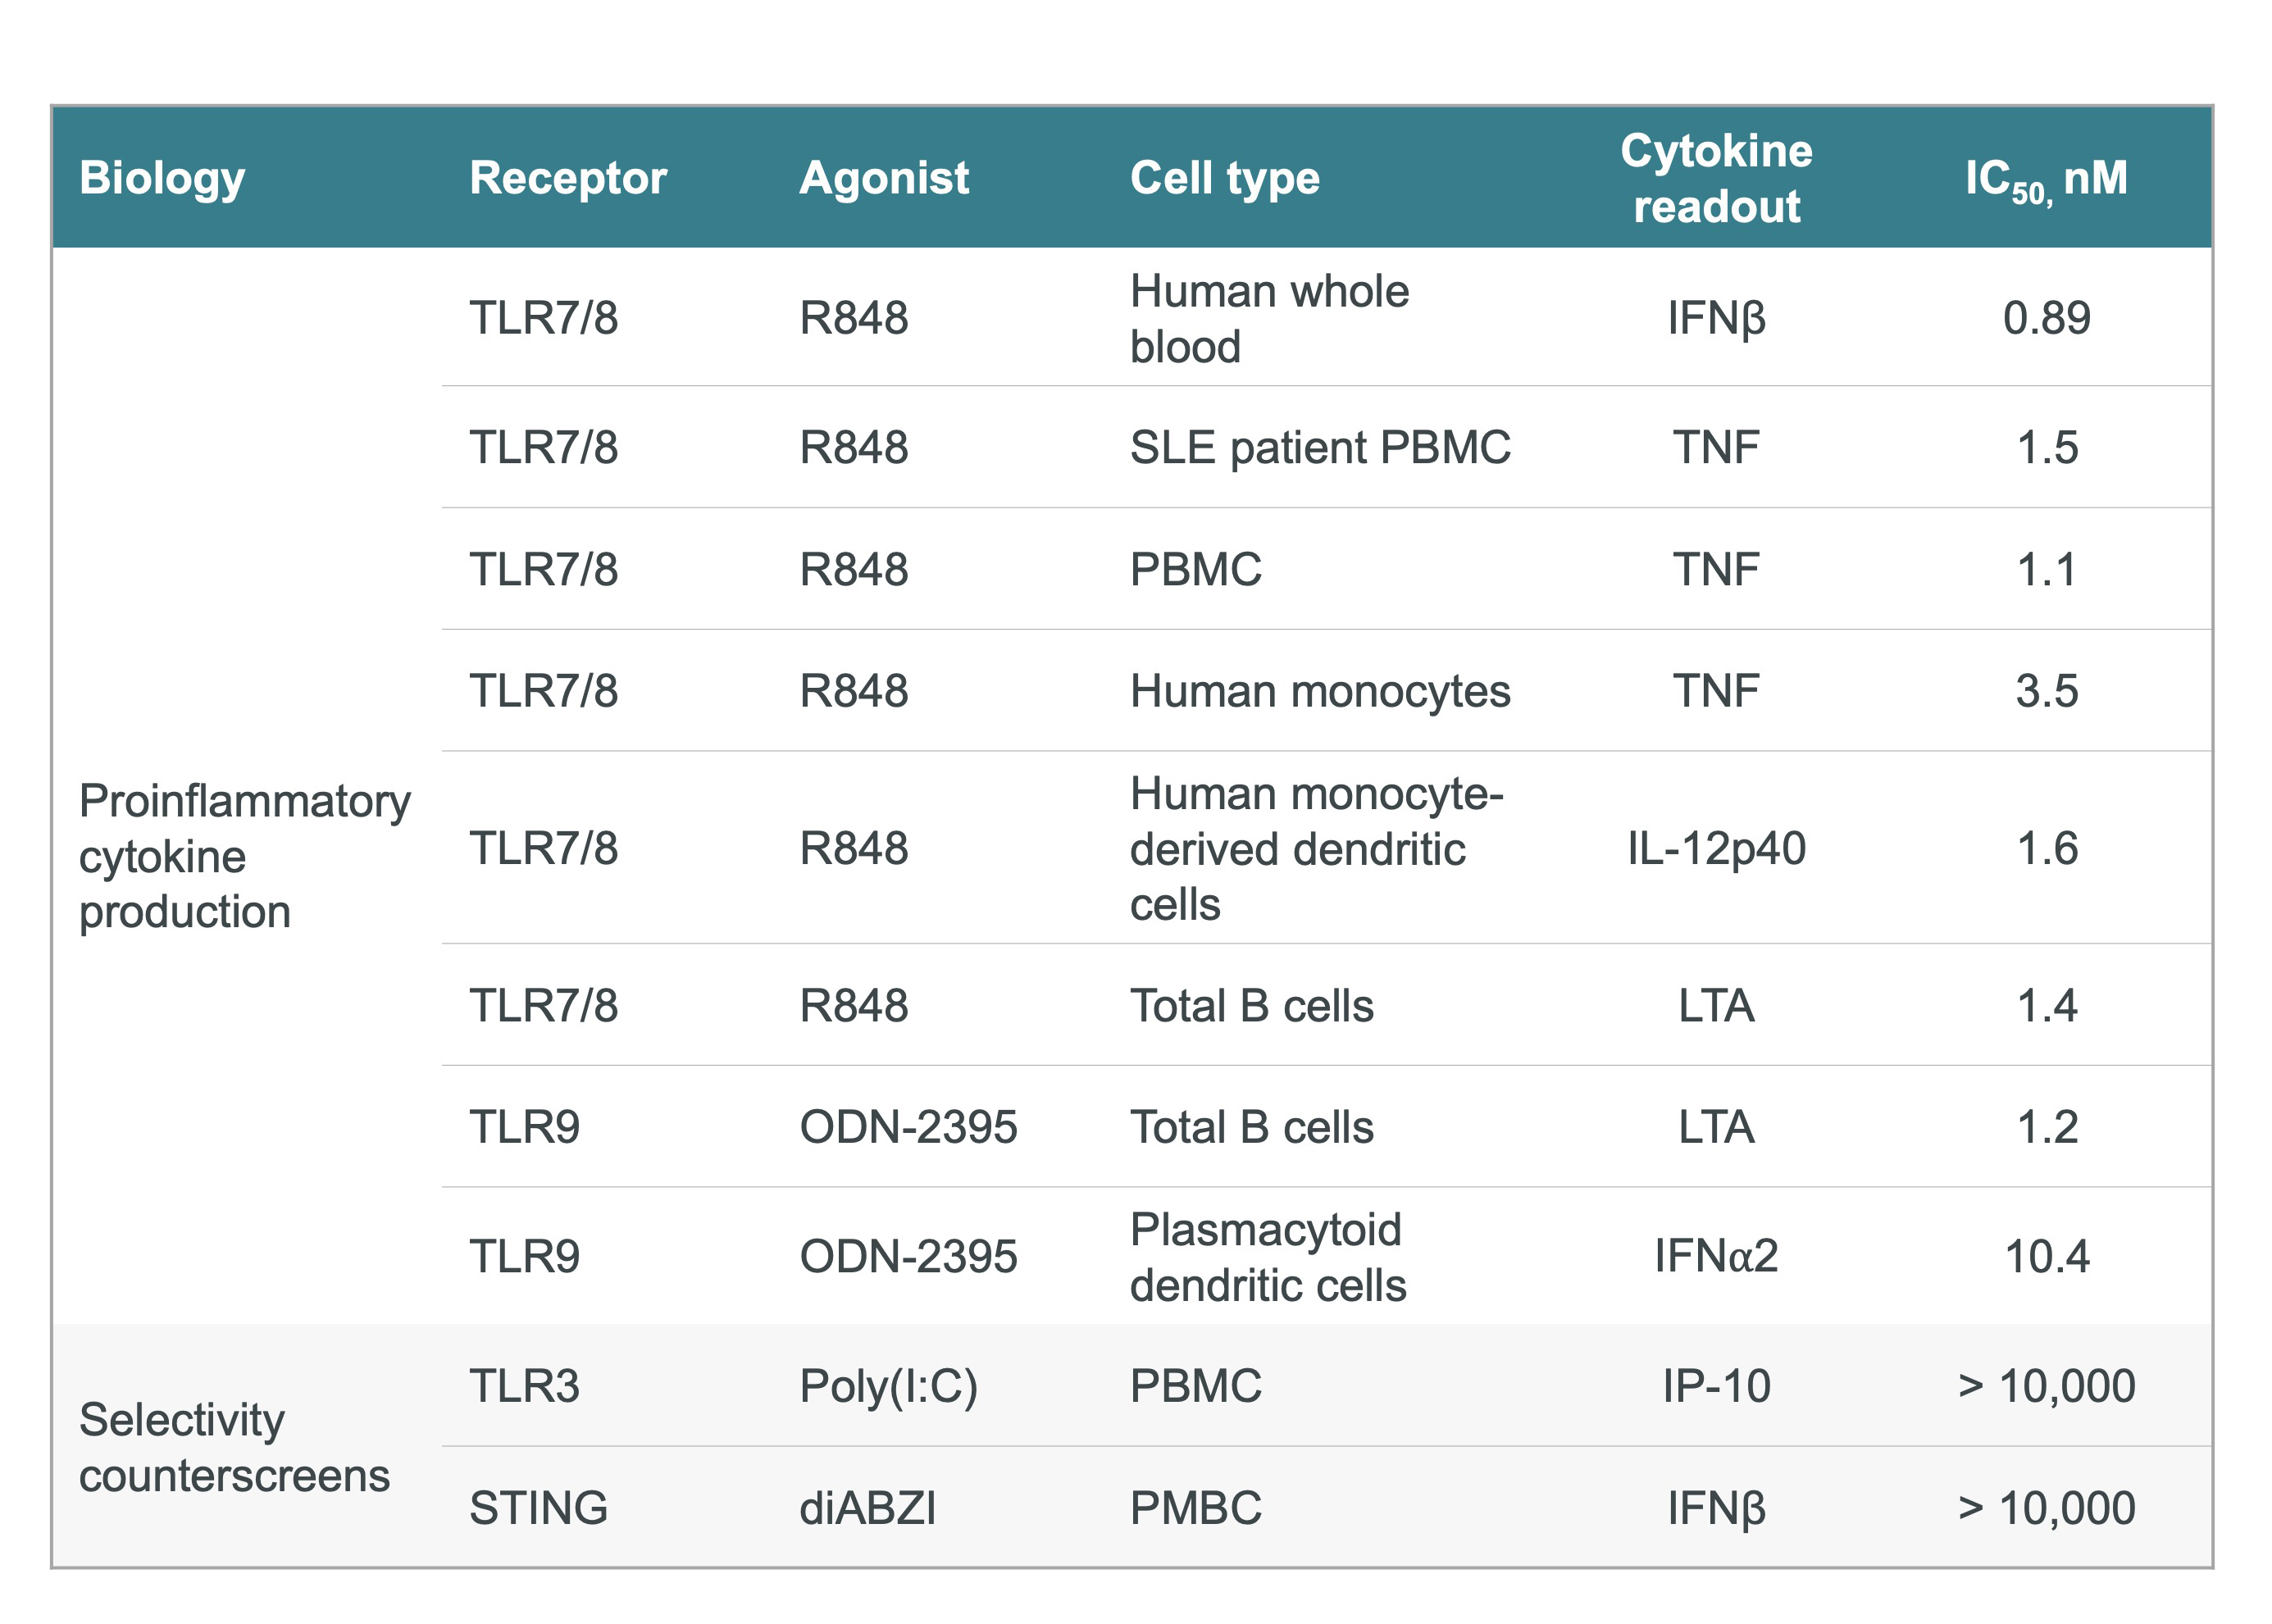This screenshot has width=2272, height=1624.
Task: Select the 0.89 IC50 value
Action: click(x=2046, y=319)
